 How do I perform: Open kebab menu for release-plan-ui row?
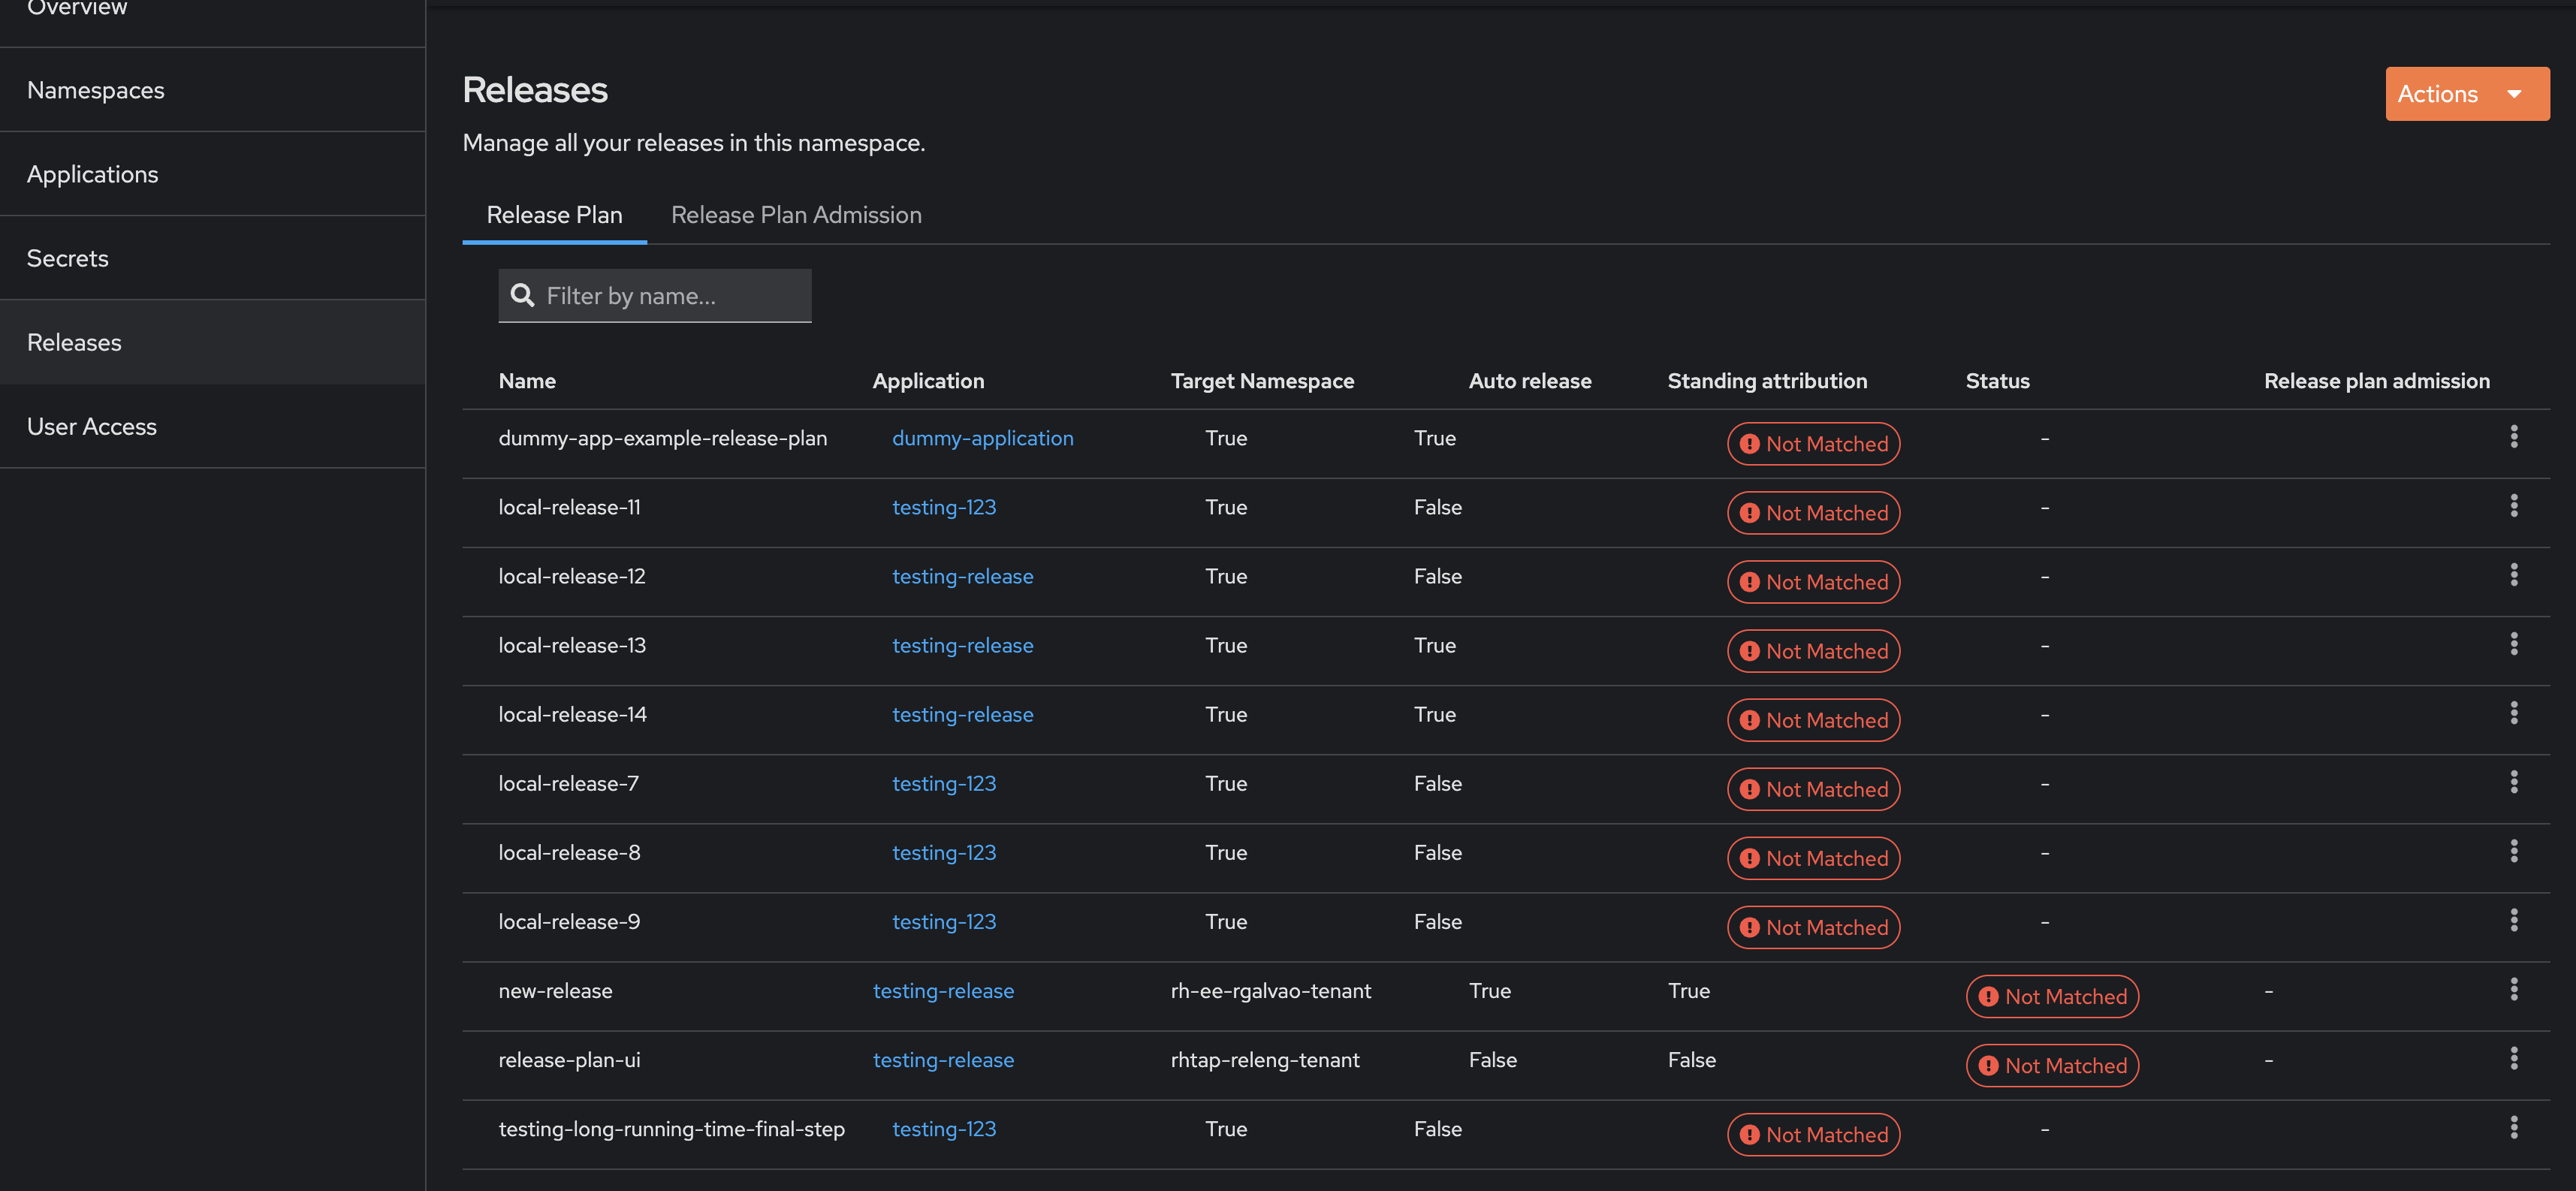pyautogui.click(x=2513, y=1058)
